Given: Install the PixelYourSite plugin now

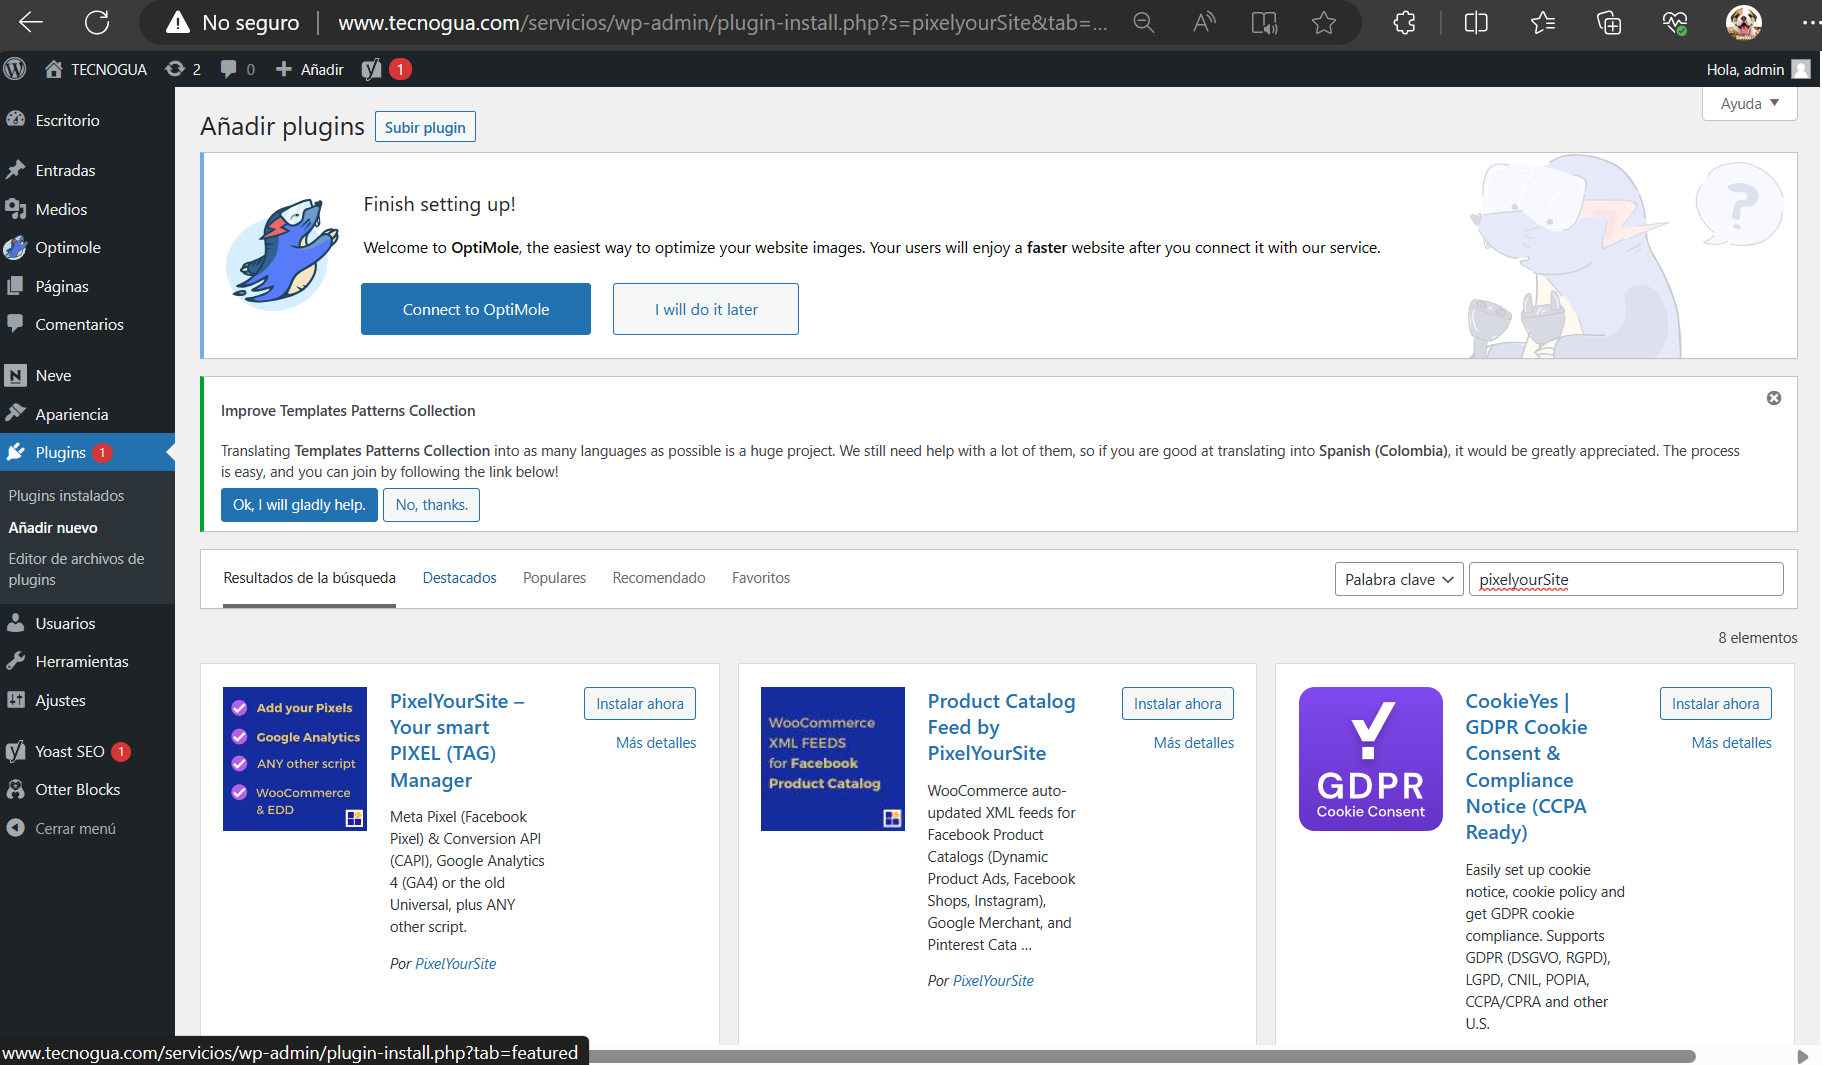Looking at the screenshot, I should [640, 704].
